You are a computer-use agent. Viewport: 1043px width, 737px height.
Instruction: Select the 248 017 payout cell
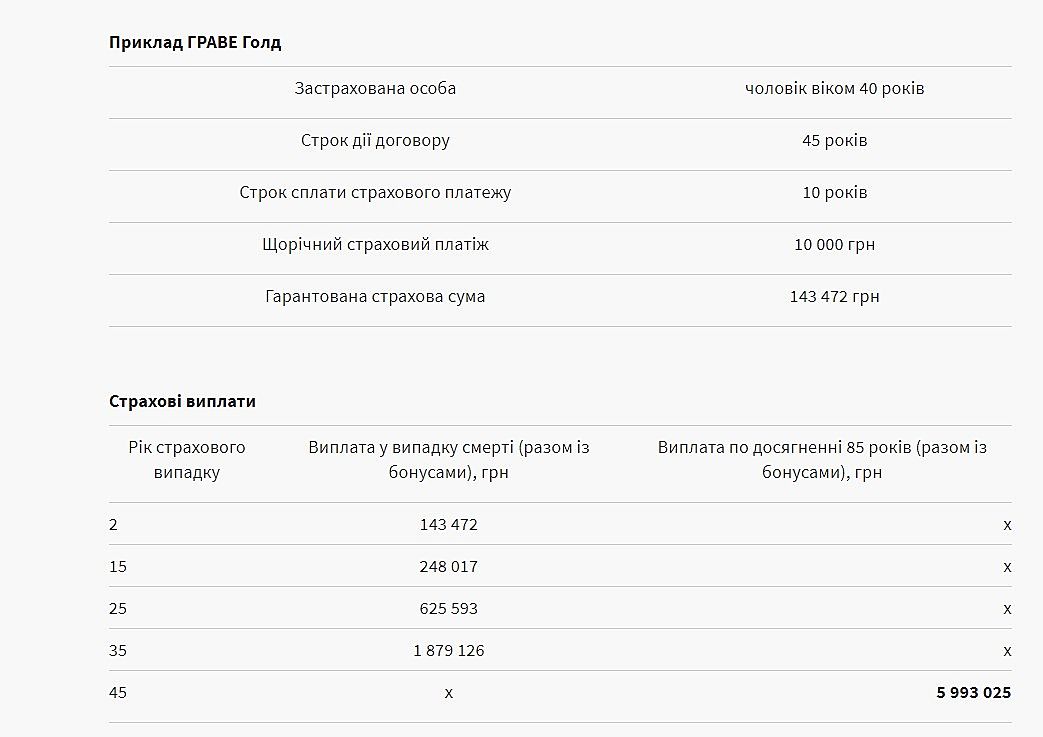(448, 566)
